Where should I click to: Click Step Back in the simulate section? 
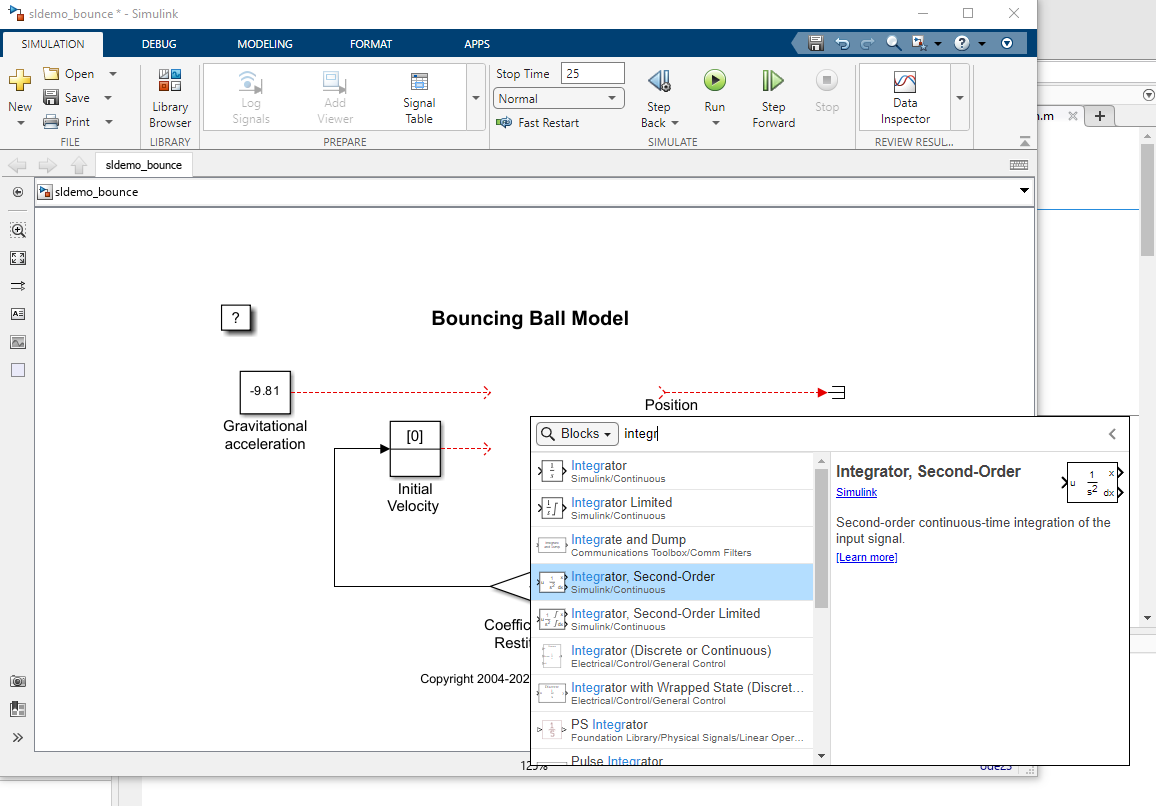[658, 98]
